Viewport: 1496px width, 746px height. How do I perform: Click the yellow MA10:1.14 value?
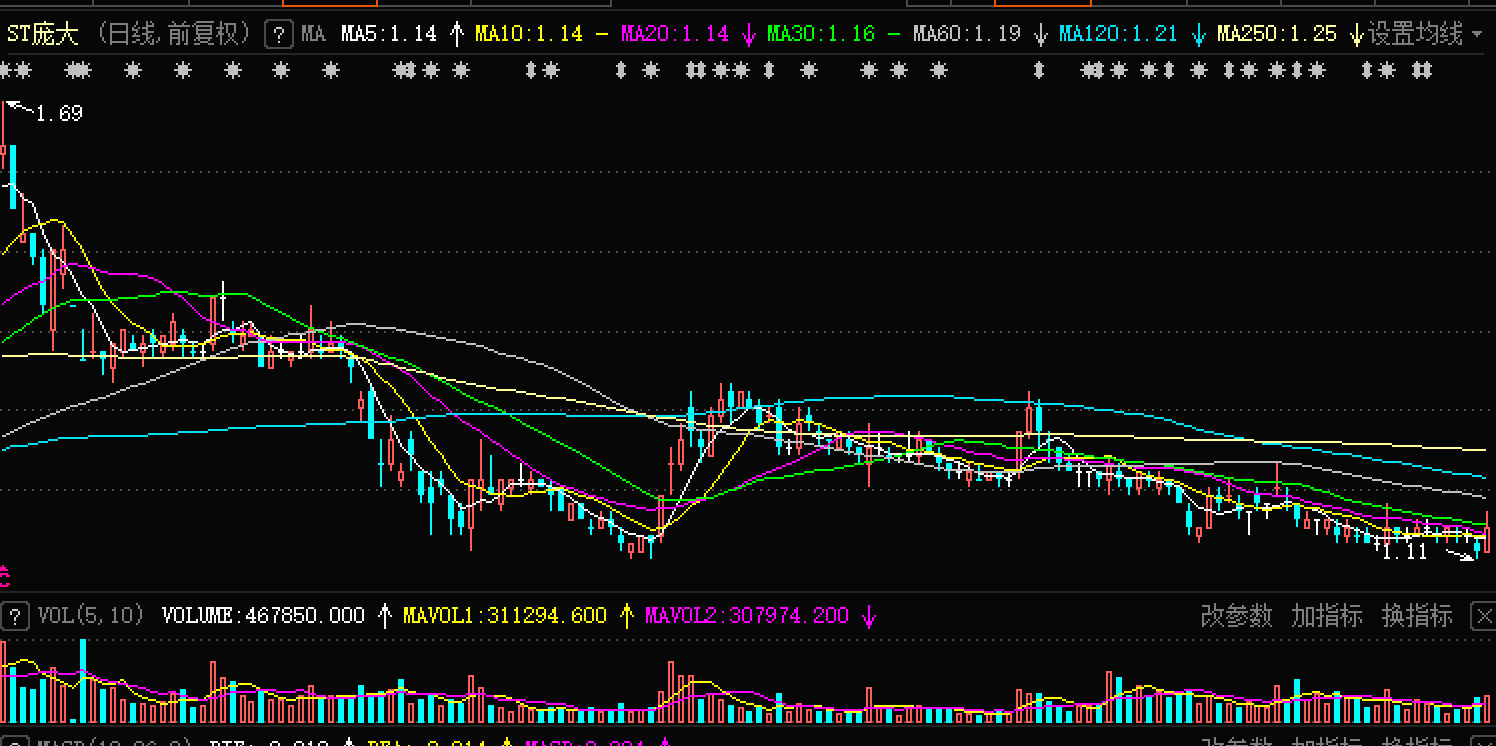point(529,34)
